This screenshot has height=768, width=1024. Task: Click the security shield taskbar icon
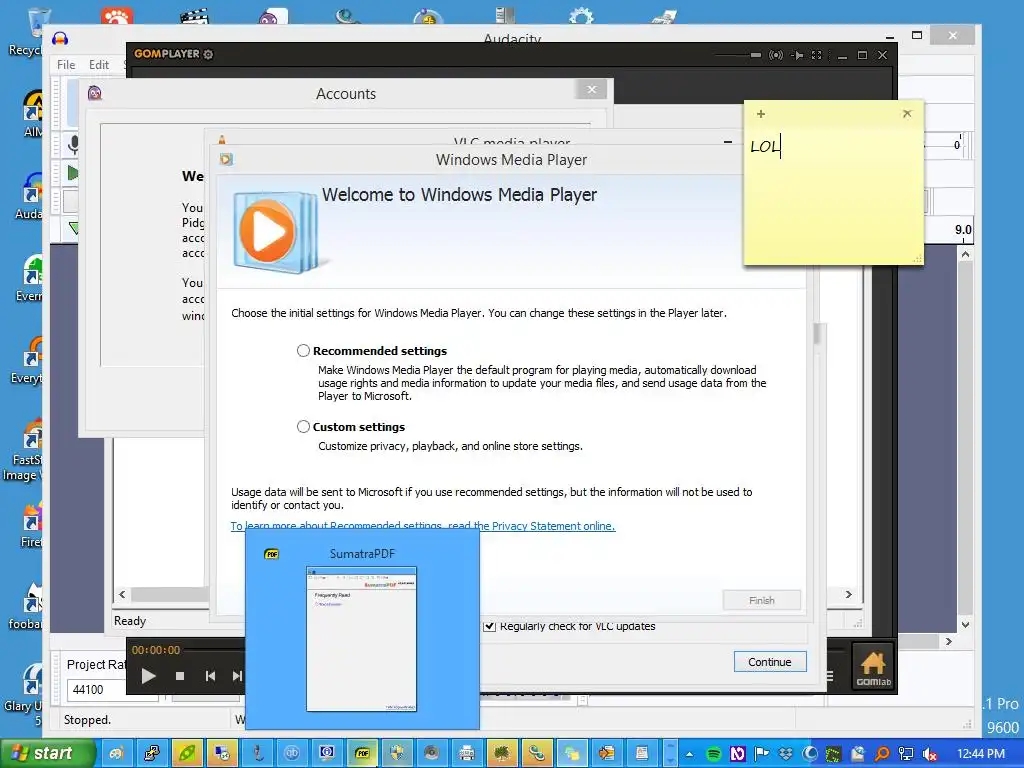pyautogui.click(x=397, y=754)
